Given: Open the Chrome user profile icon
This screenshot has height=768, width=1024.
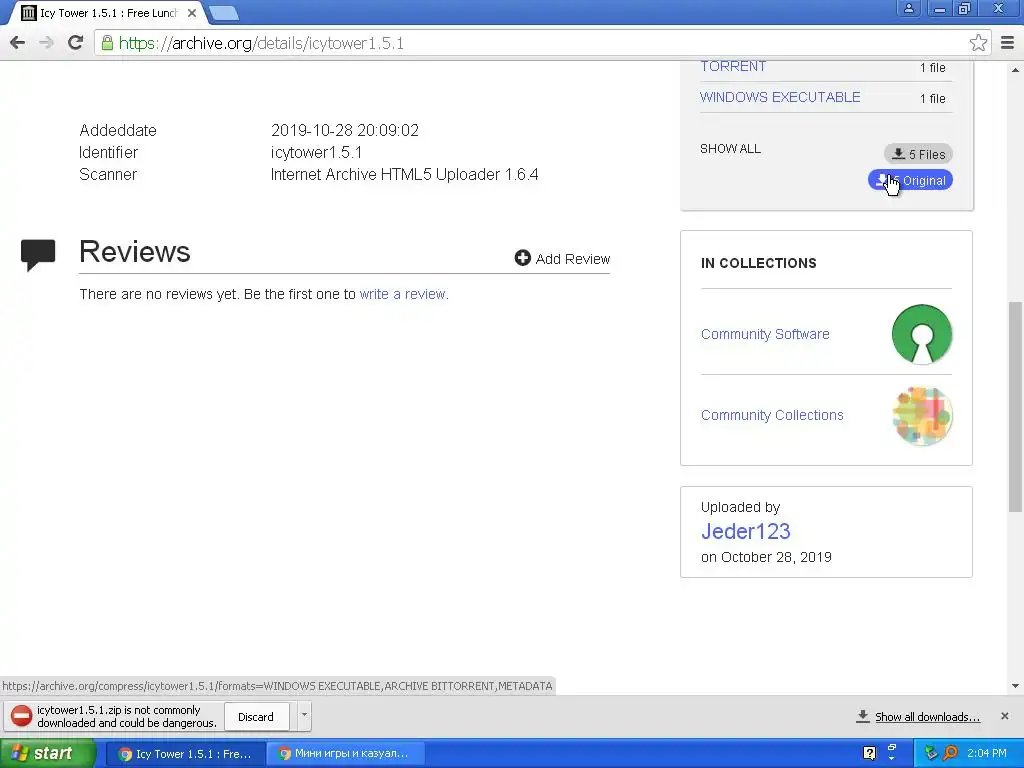Looking at the screenshot, I should 908,8.
